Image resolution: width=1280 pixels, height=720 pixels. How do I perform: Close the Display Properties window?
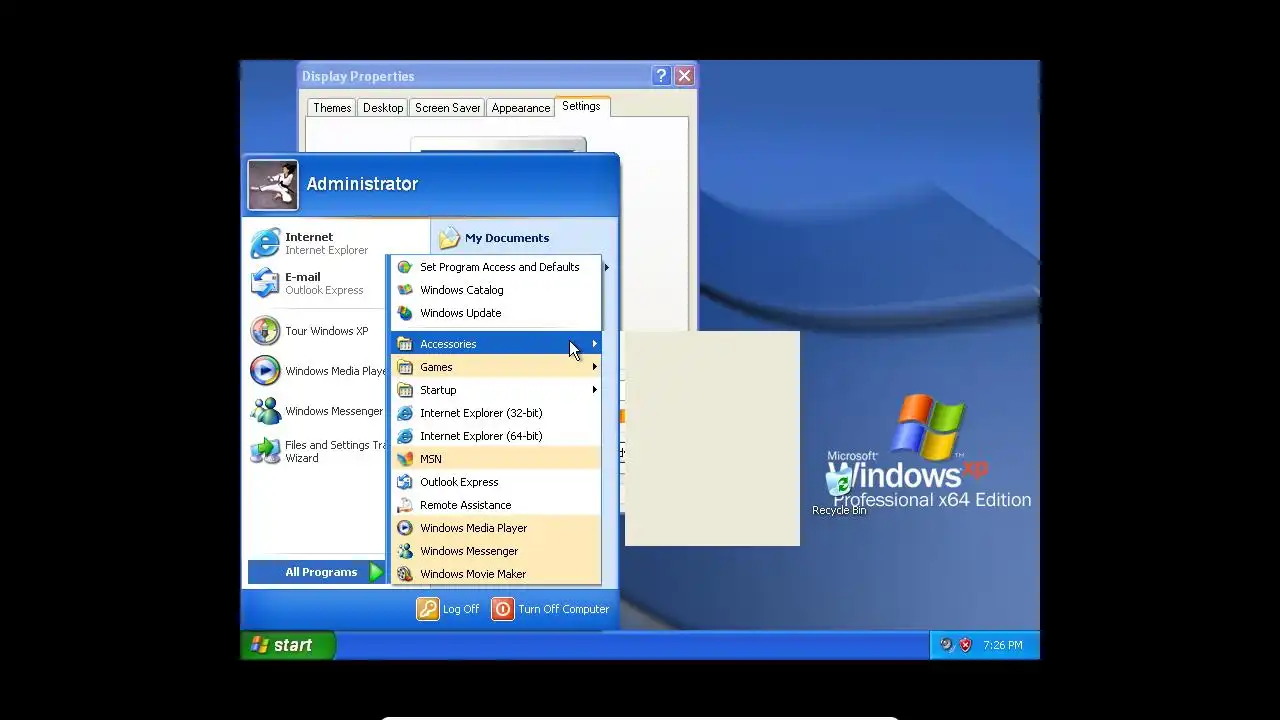[684, 76]
